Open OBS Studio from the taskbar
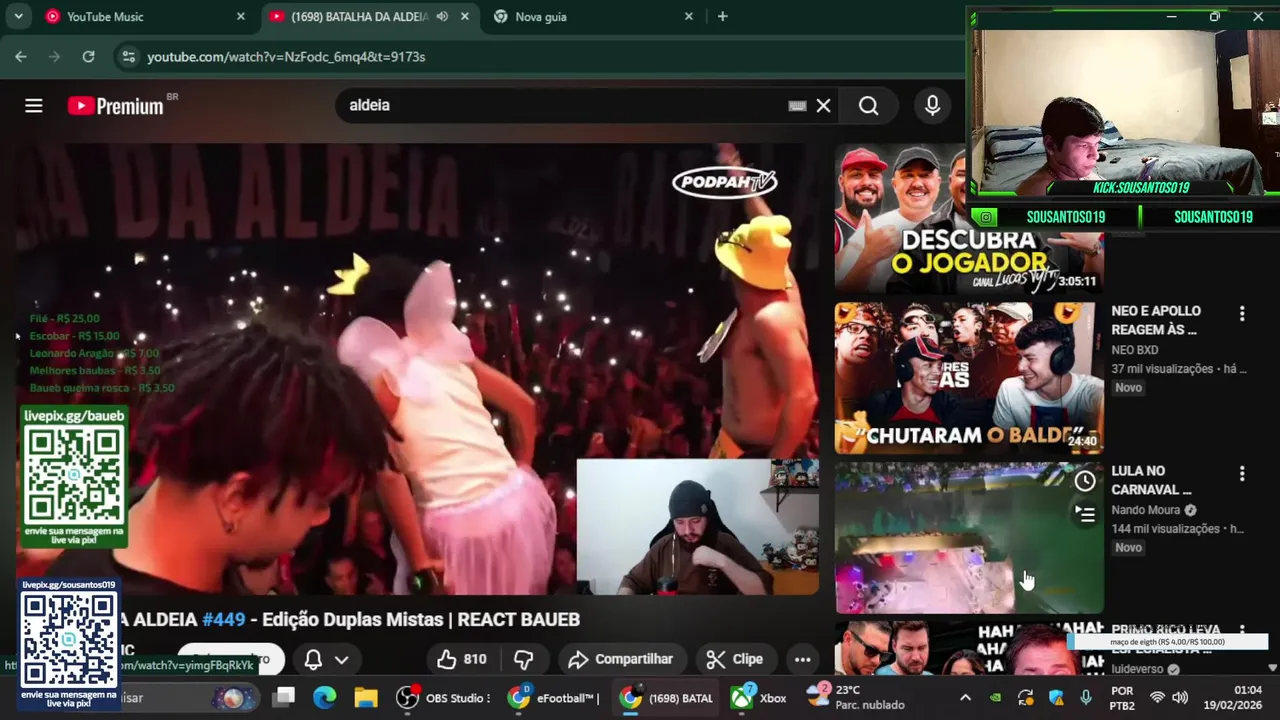The width and height of the screenshot is (1280, 720). click(x=443, y=698)
